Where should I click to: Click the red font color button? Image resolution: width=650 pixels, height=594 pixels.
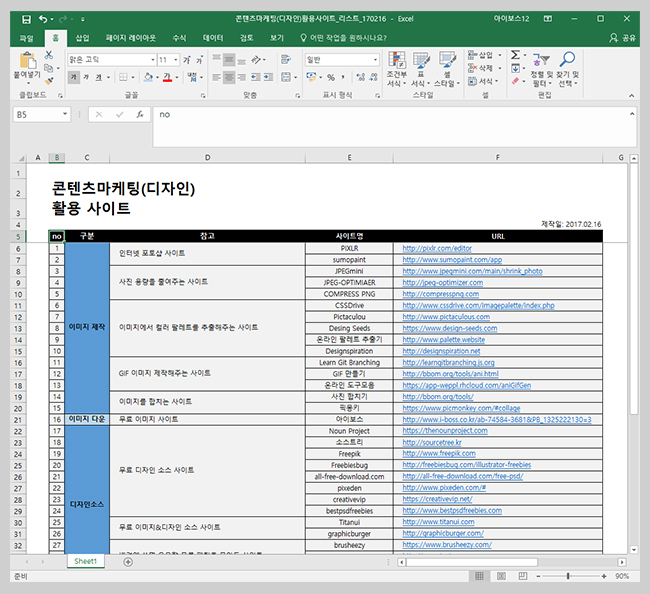167,78
